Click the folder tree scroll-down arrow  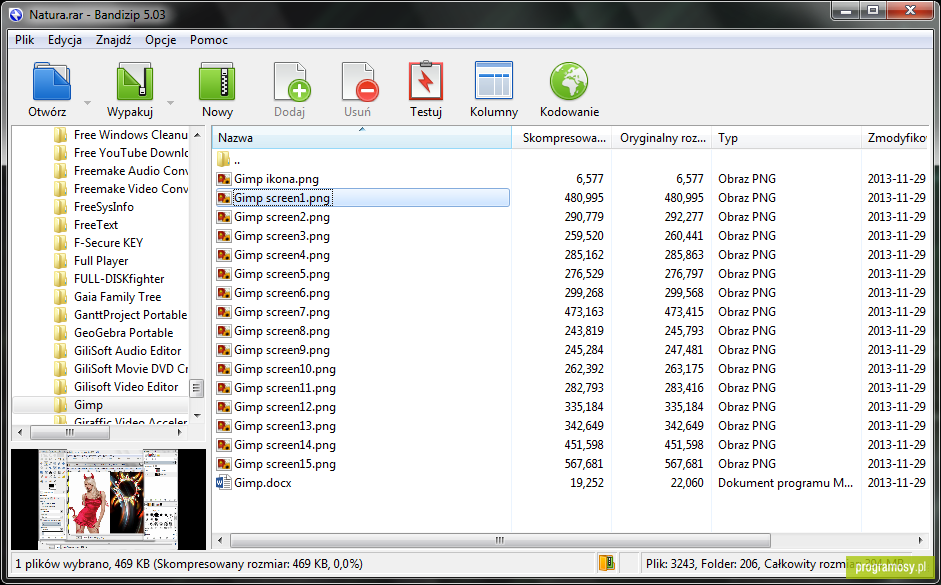tap(197, 415)
